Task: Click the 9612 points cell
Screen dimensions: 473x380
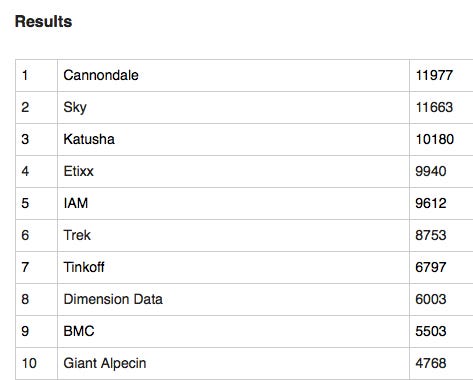Action: tap(441, 204)
